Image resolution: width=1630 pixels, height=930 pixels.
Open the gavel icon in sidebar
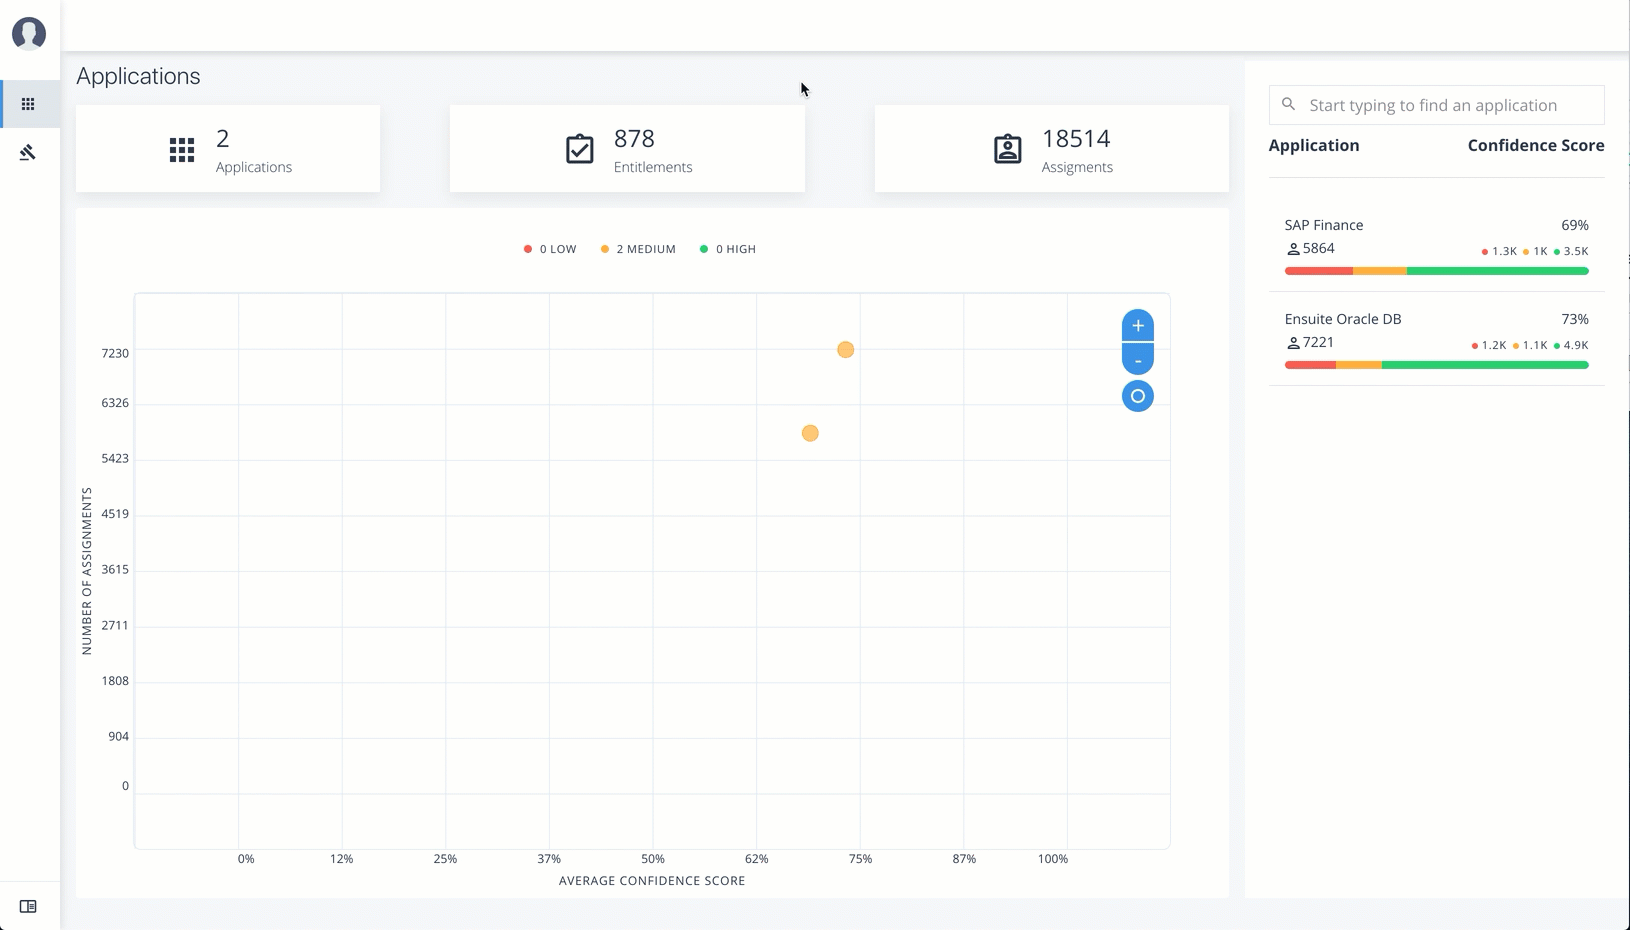[28, 152]
